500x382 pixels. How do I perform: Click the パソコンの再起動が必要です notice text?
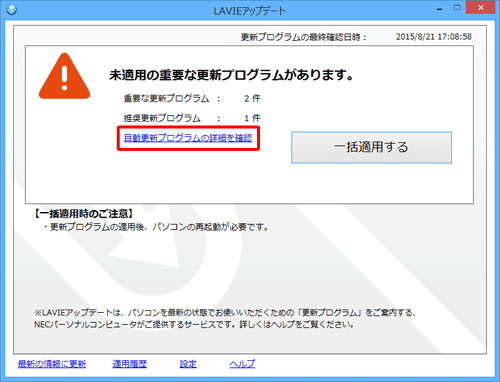coord(211,227)
